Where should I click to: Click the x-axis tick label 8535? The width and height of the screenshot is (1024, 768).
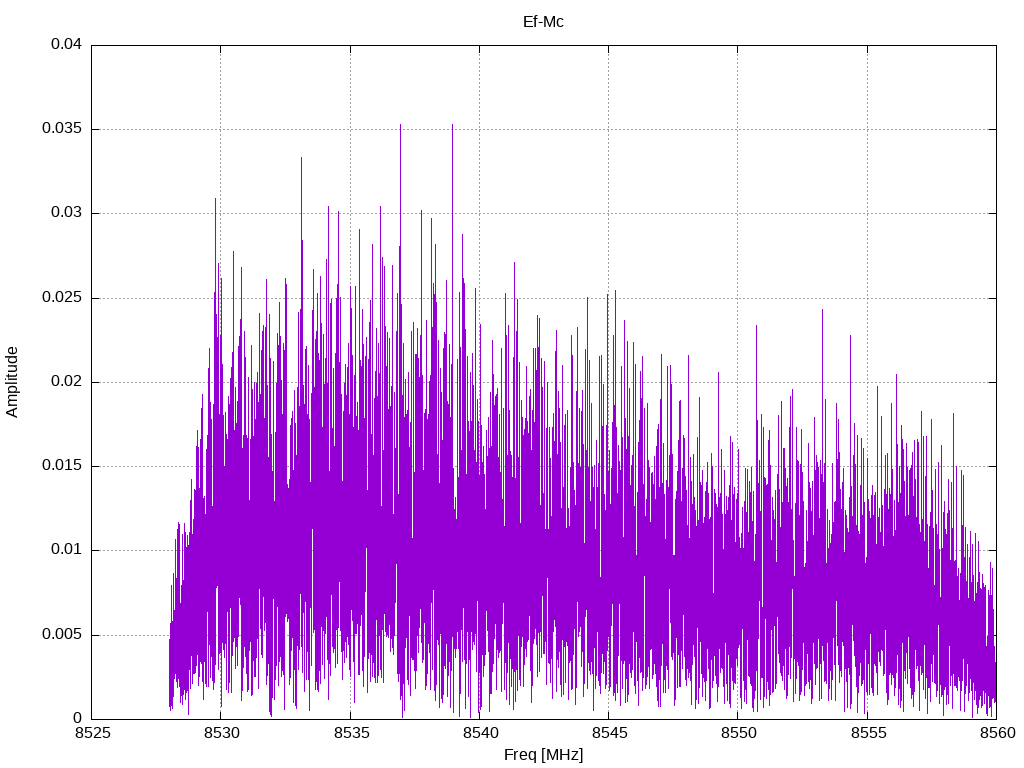click(351, 733)
